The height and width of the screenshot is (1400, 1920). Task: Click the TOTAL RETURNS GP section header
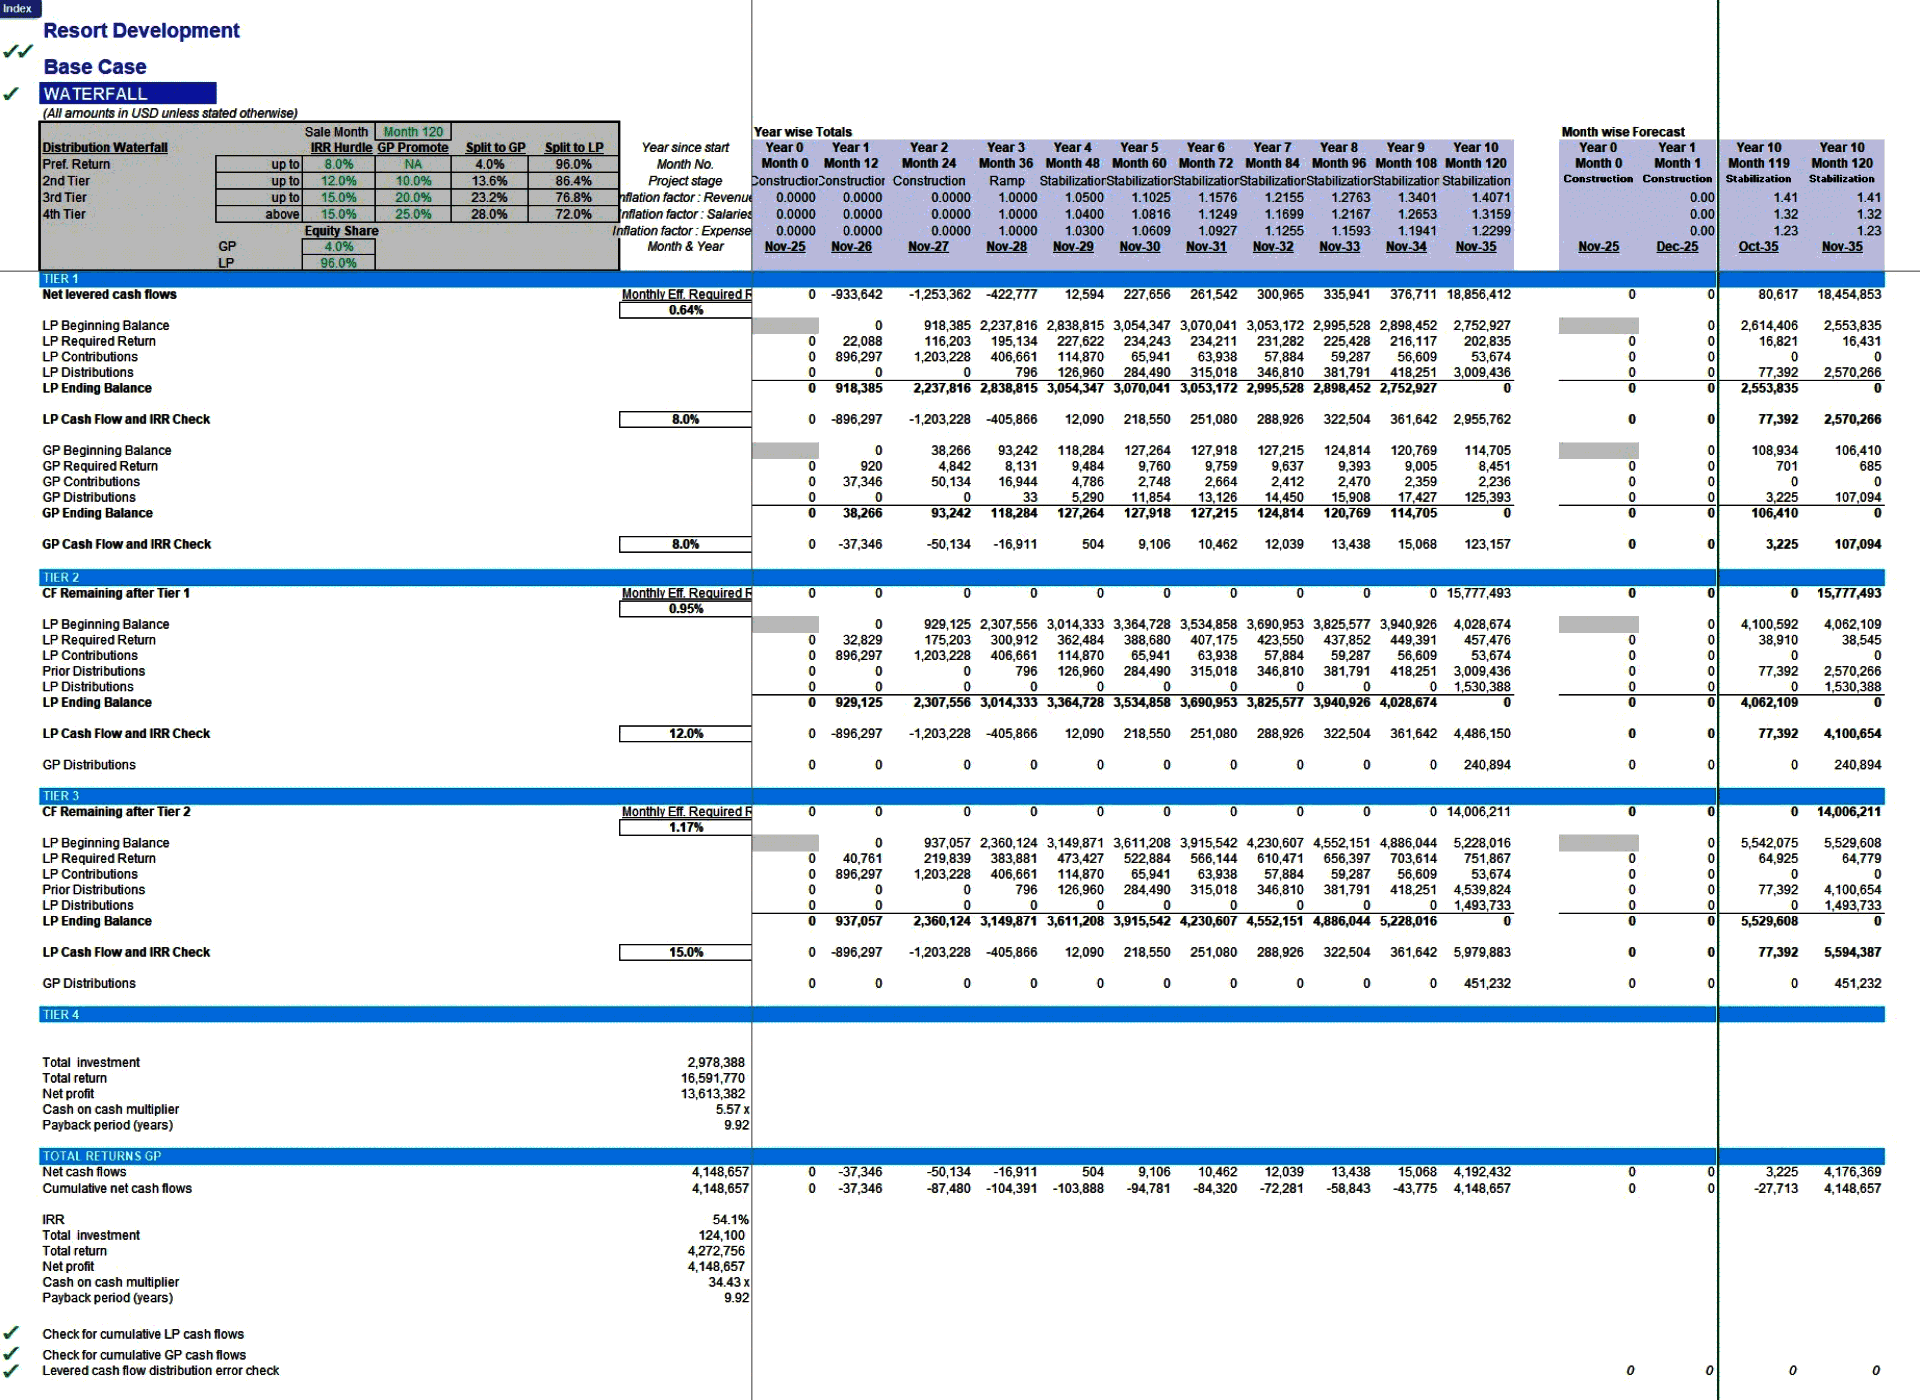(x=962, y=1156)
